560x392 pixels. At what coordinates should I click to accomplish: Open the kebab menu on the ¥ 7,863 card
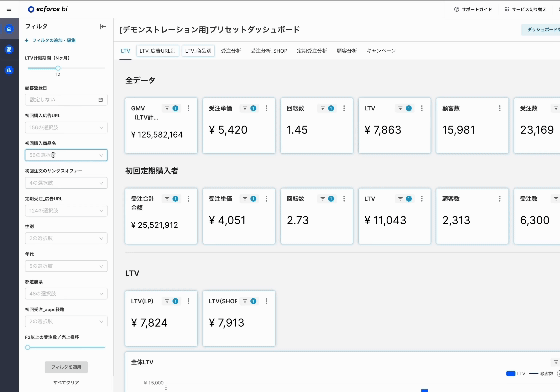coord(422,108)
